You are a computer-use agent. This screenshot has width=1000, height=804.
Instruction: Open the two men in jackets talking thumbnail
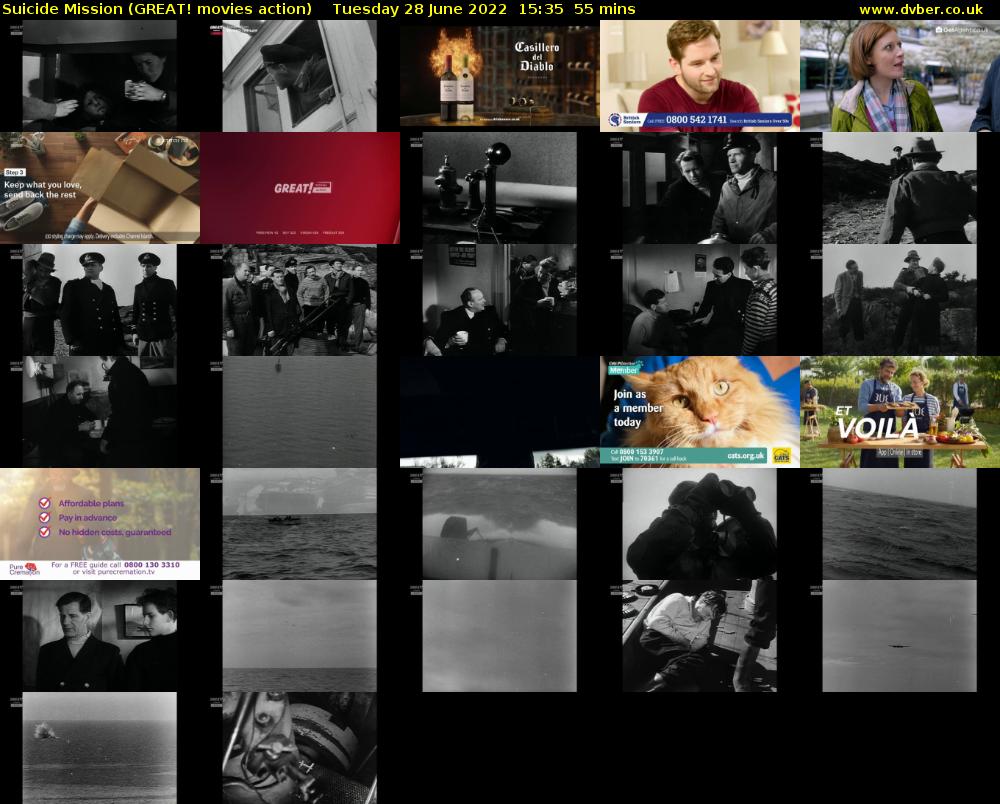point(700,188)
